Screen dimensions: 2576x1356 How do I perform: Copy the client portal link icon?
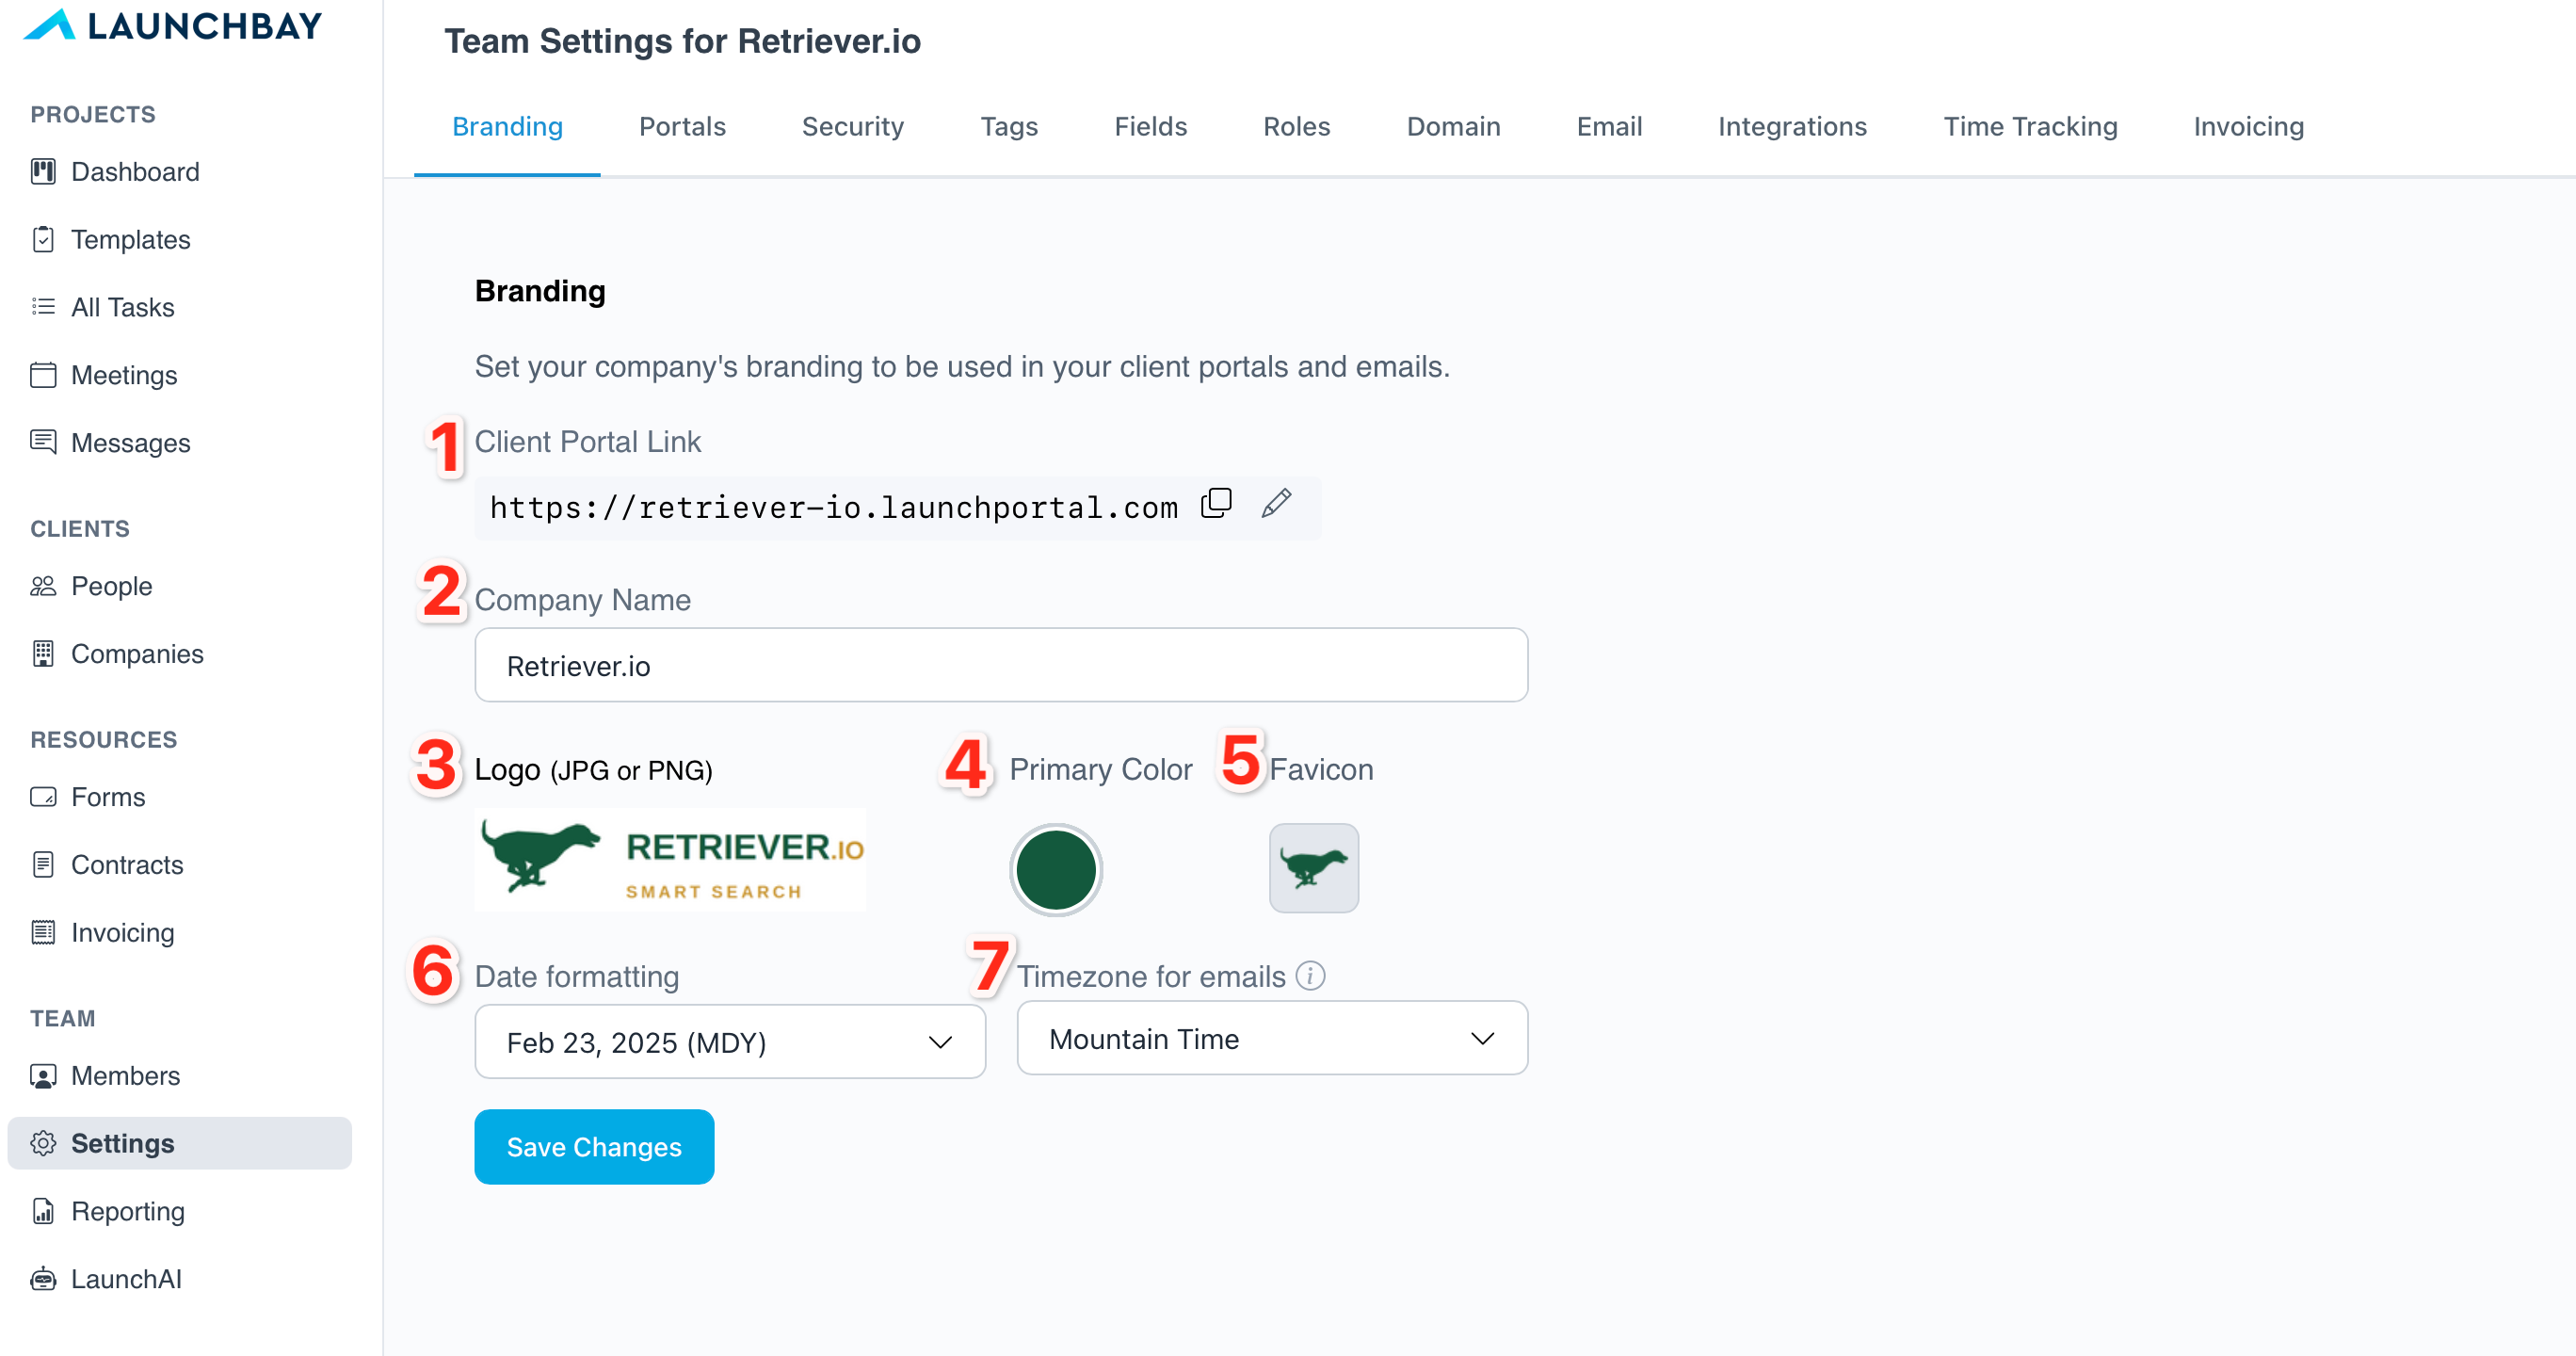point(1216,503)
